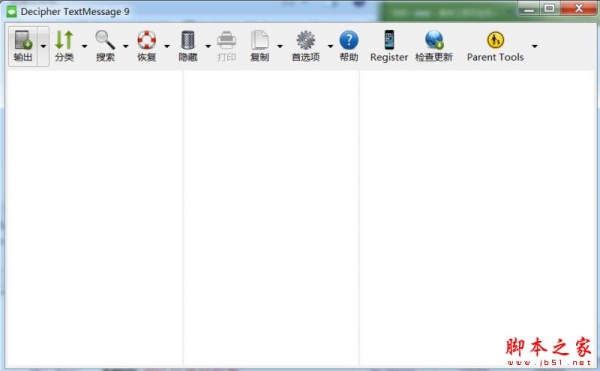Open the 帮助 help question icon
The height and width of the screenshot is (371, 600).
(349, 40)
